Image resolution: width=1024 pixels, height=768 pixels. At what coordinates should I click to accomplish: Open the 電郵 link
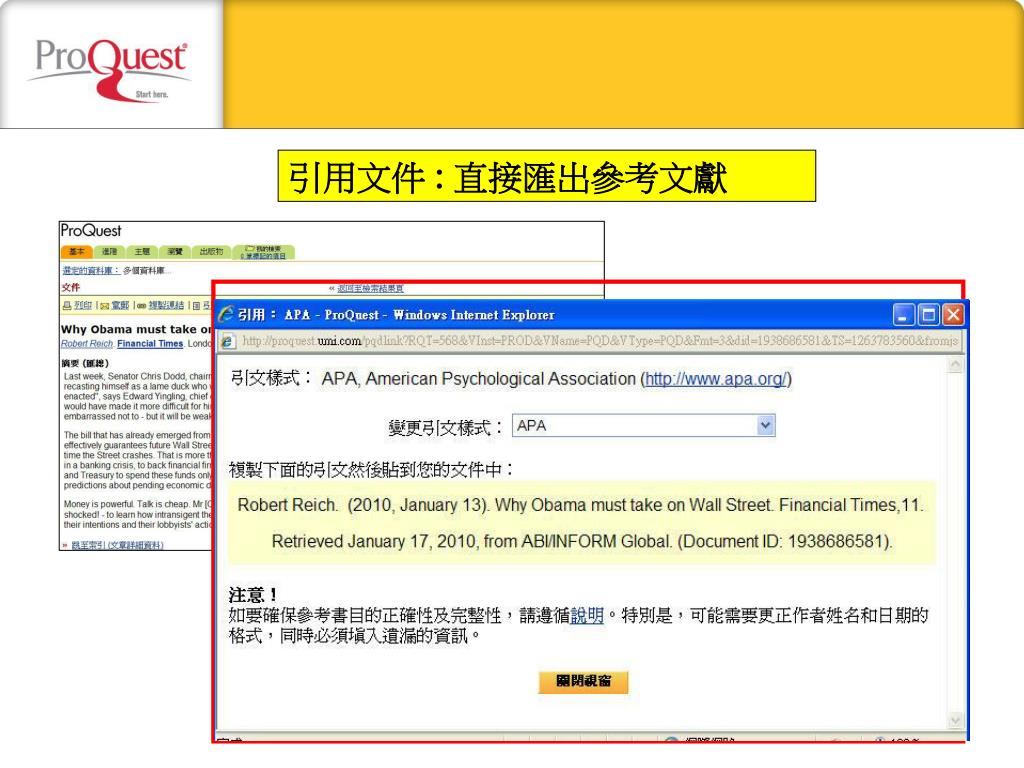(120, 305)
